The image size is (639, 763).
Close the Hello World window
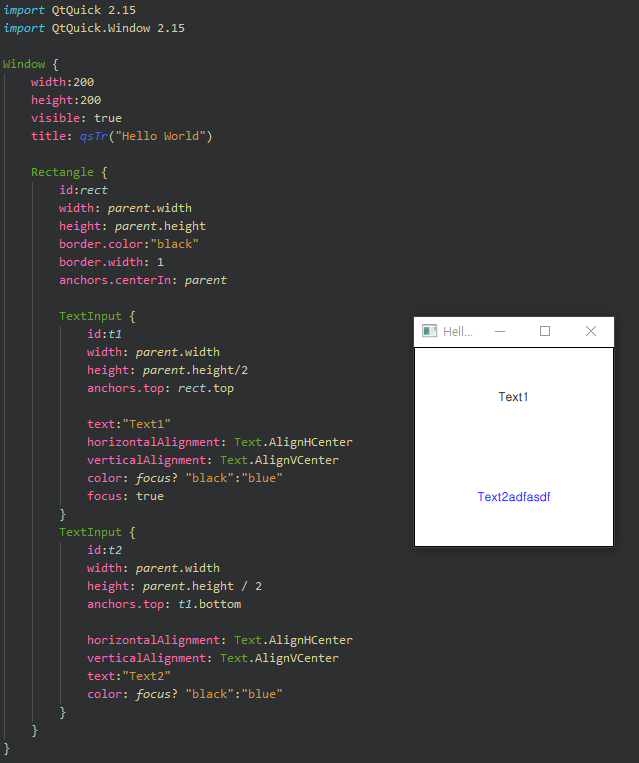tap(591, 331)
